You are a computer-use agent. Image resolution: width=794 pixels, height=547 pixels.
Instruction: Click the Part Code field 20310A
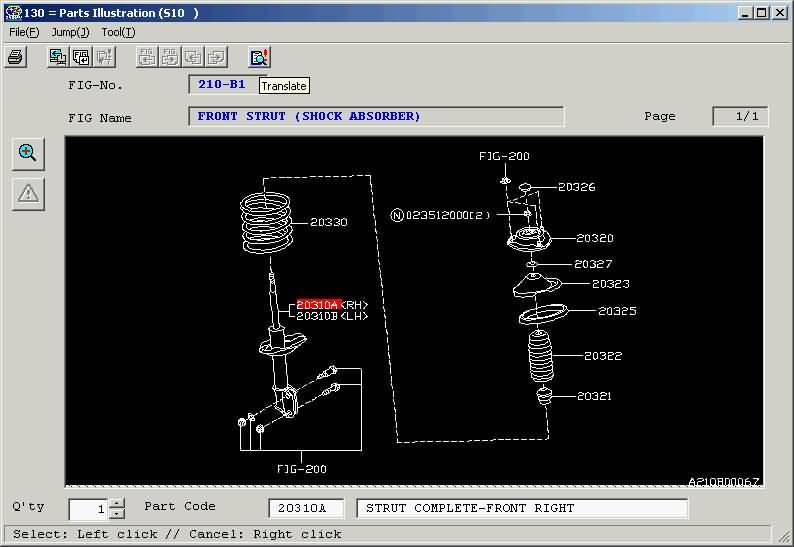click(x=306, y=508)
